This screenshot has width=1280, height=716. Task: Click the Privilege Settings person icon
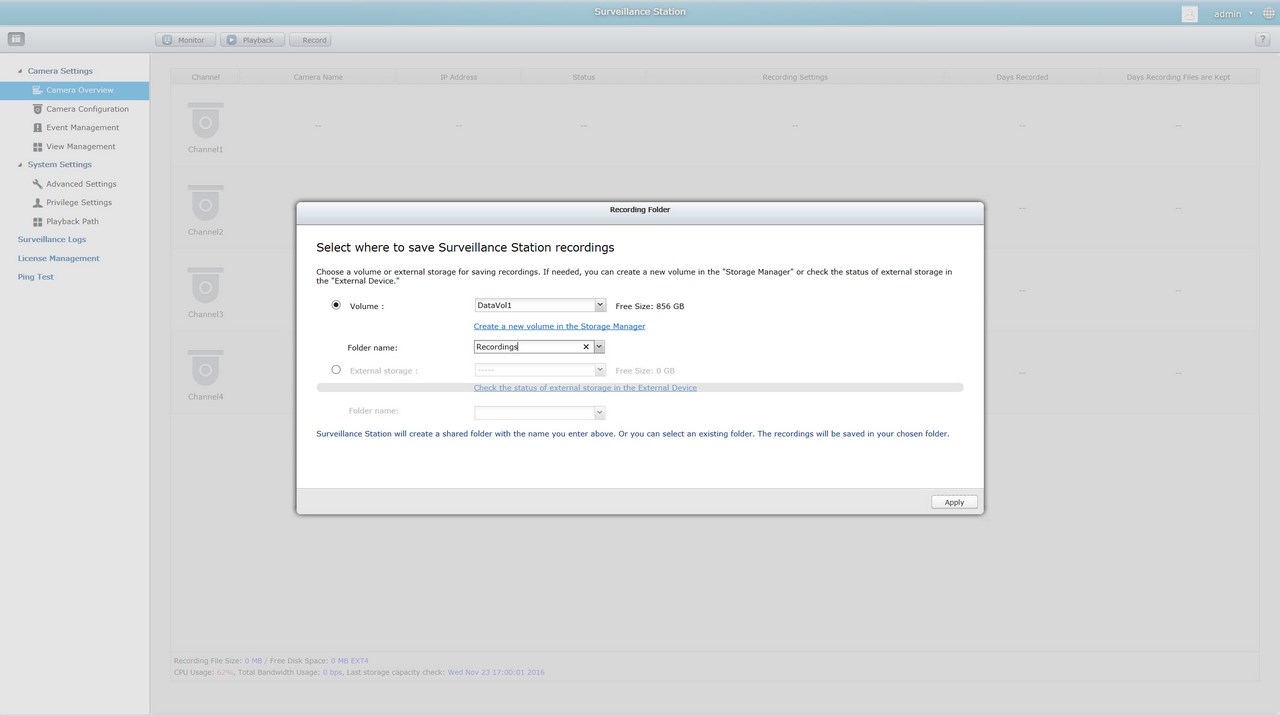pos(38,203)
